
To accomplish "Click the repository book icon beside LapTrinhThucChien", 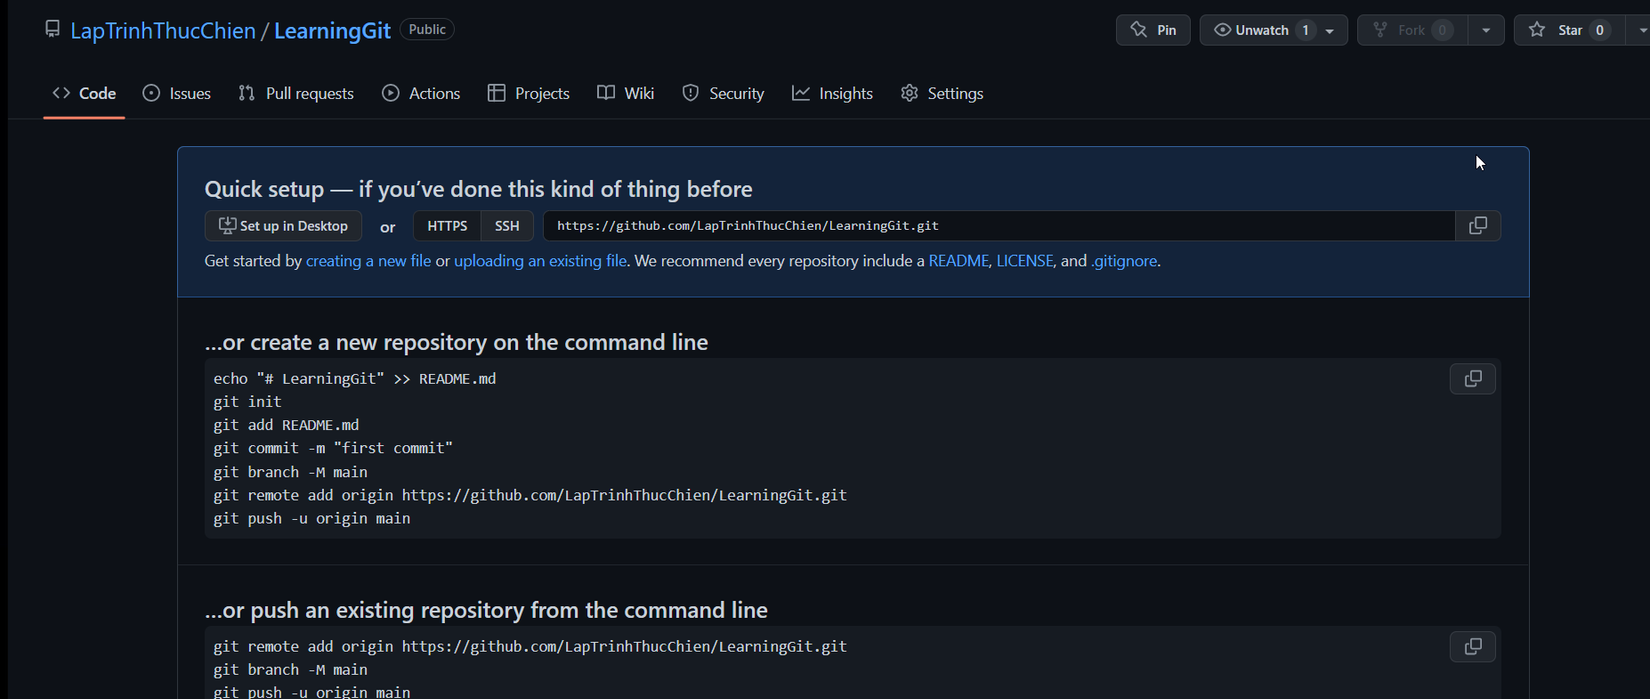I will coord(52,30).
